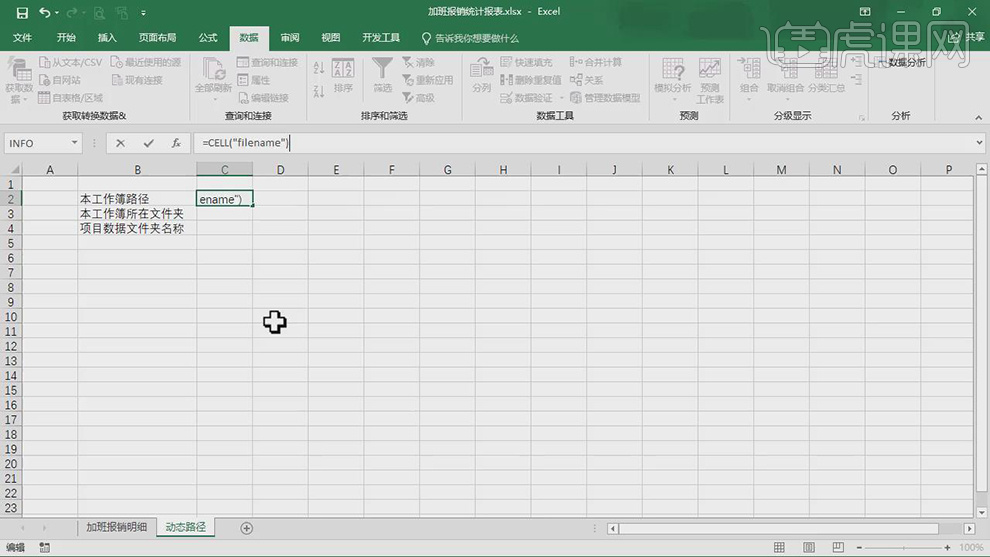Image resolution: width=990 pixels, height=557 pixels.
Task: Open Data Validation (数据验证) dropdown arrow
Action: tap(562, 98)
